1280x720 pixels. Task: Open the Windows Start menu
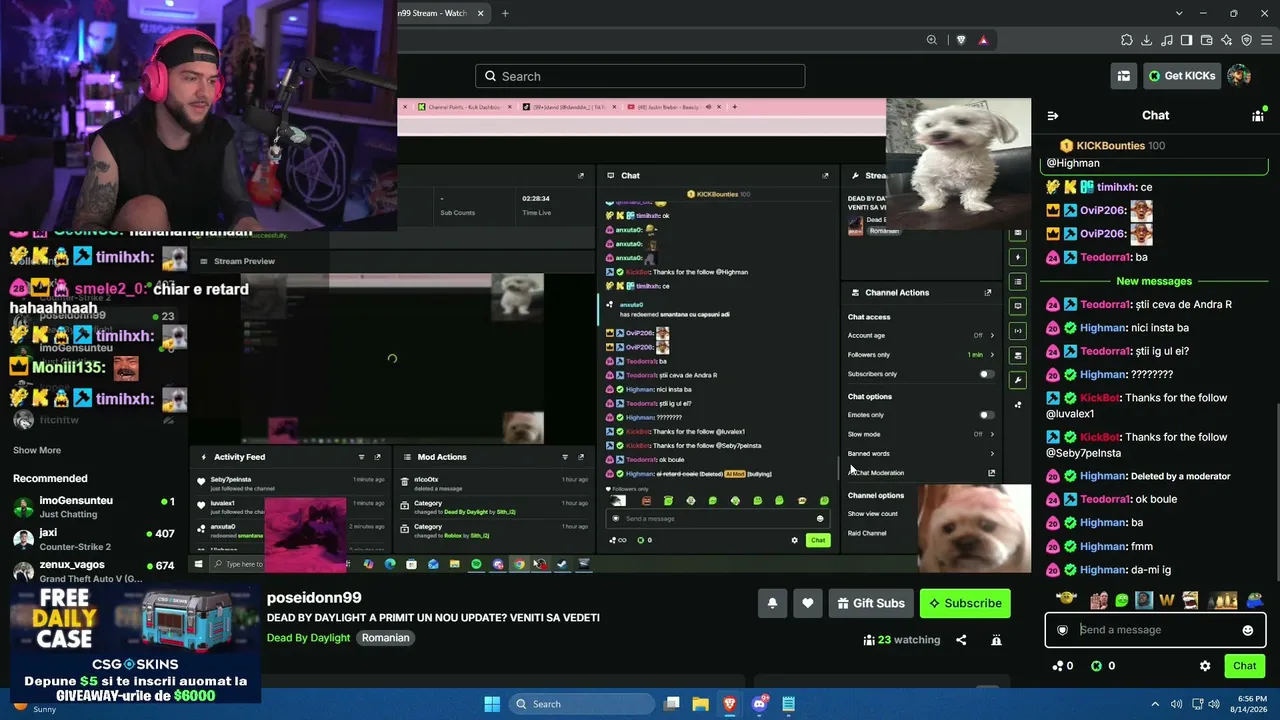tap(492, 704)
